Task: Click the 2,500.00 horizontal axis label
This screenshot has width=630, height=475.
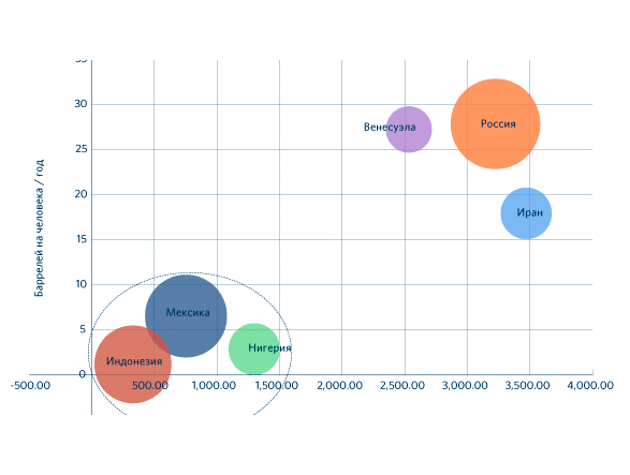Action: point(402,385)
